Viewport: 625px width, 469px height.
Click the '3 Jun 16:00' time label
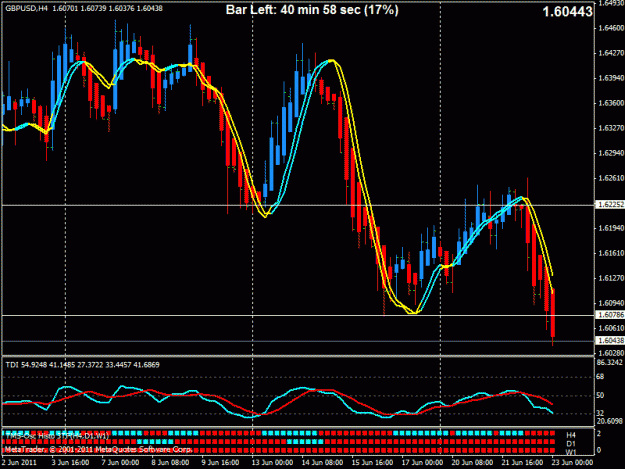71,463
